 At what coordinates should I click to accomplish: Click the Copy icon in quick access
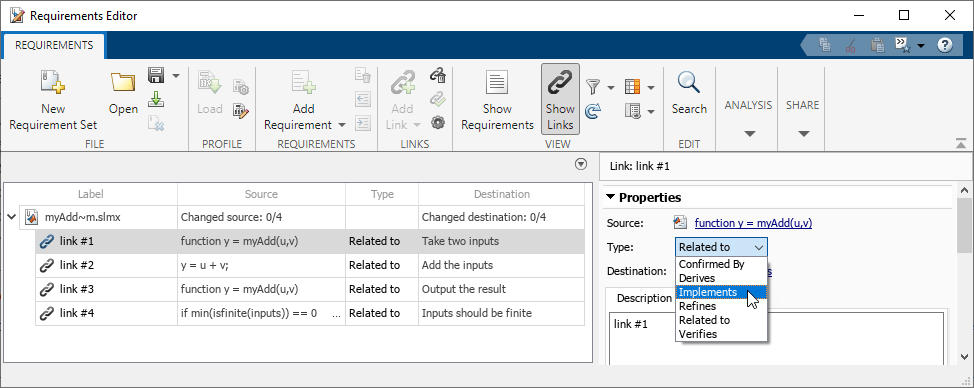tap(825, 45)
